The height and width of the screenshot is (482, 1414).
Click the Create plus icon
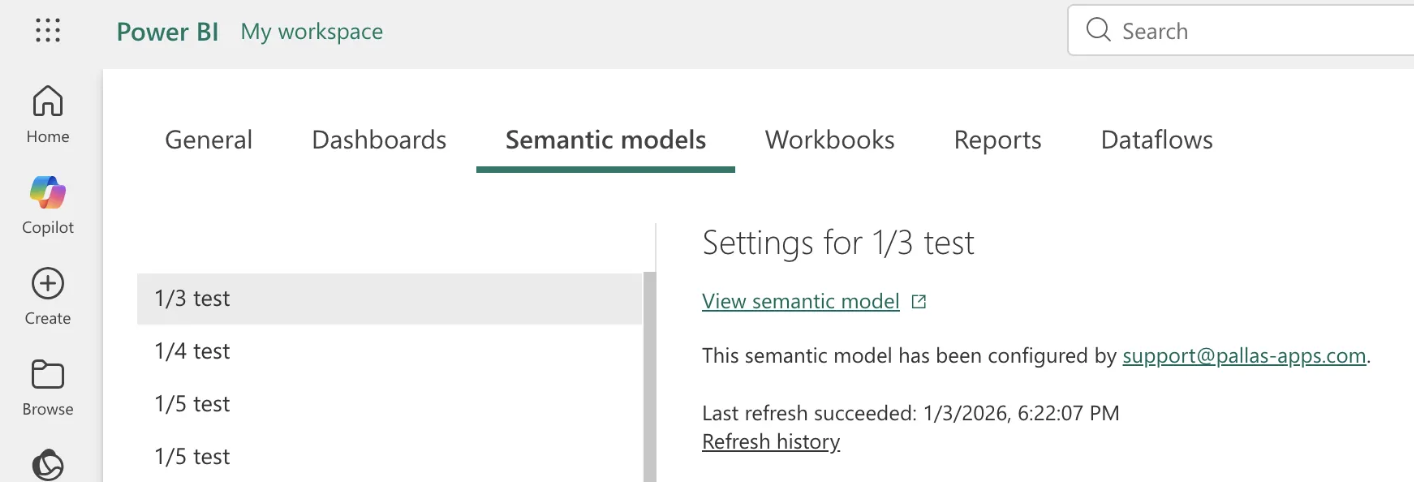click(x=48, y=284)
